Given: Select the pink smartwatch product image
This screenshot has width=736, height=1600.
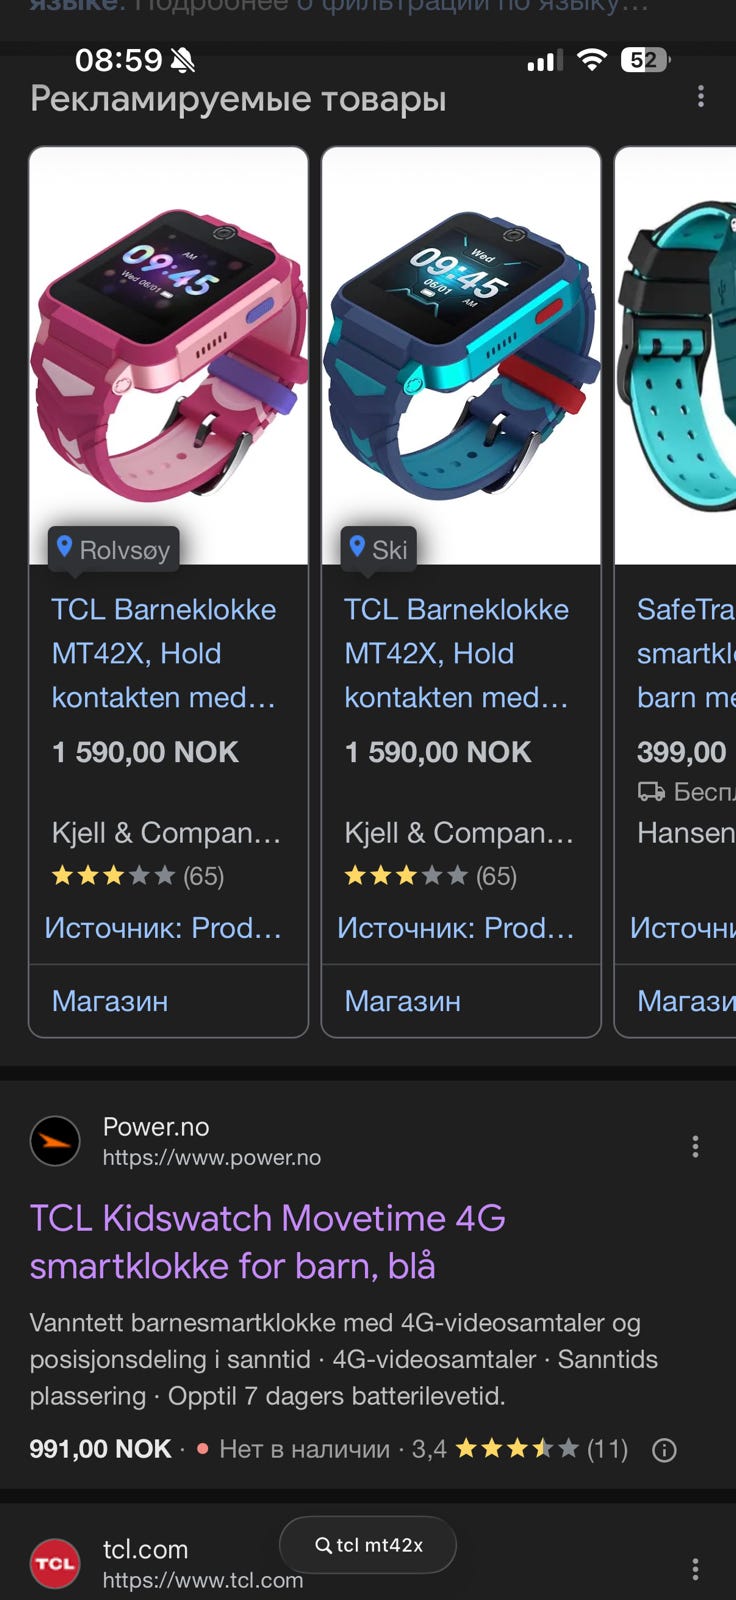Looking at the screenshot, I should tap(168, 356).
